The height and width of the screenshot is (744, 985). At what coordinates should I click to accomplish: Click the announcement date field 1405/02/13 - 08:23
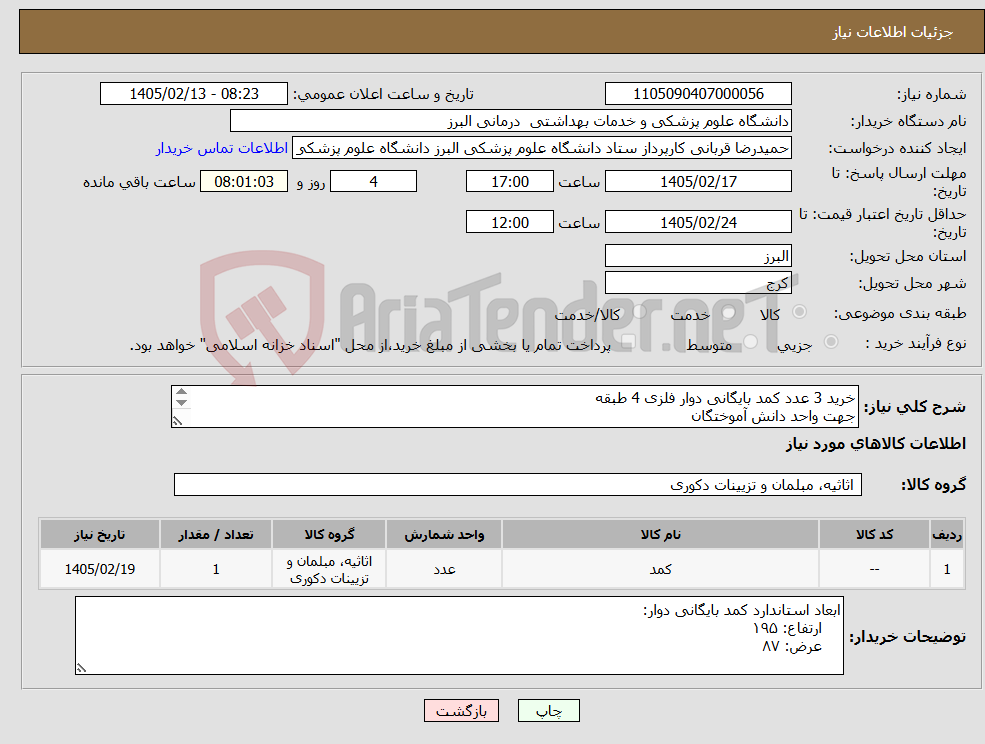click(193, 94)
